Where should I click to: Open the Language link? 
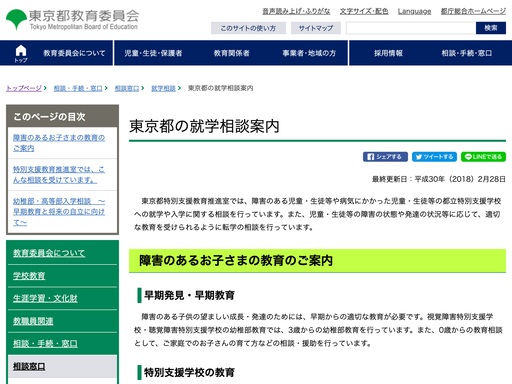coord(414,11)
